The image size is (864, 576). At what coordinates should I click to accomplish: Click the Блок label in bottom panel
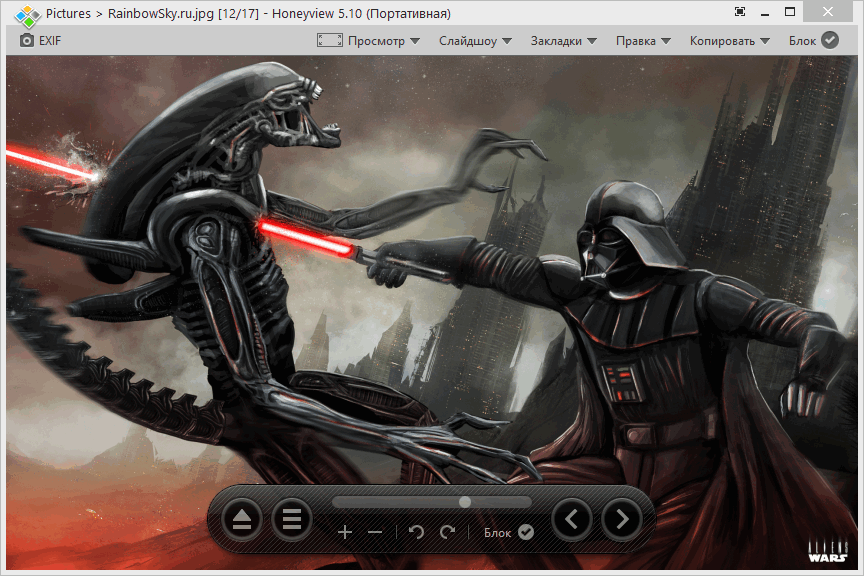(x=498, y=532)
